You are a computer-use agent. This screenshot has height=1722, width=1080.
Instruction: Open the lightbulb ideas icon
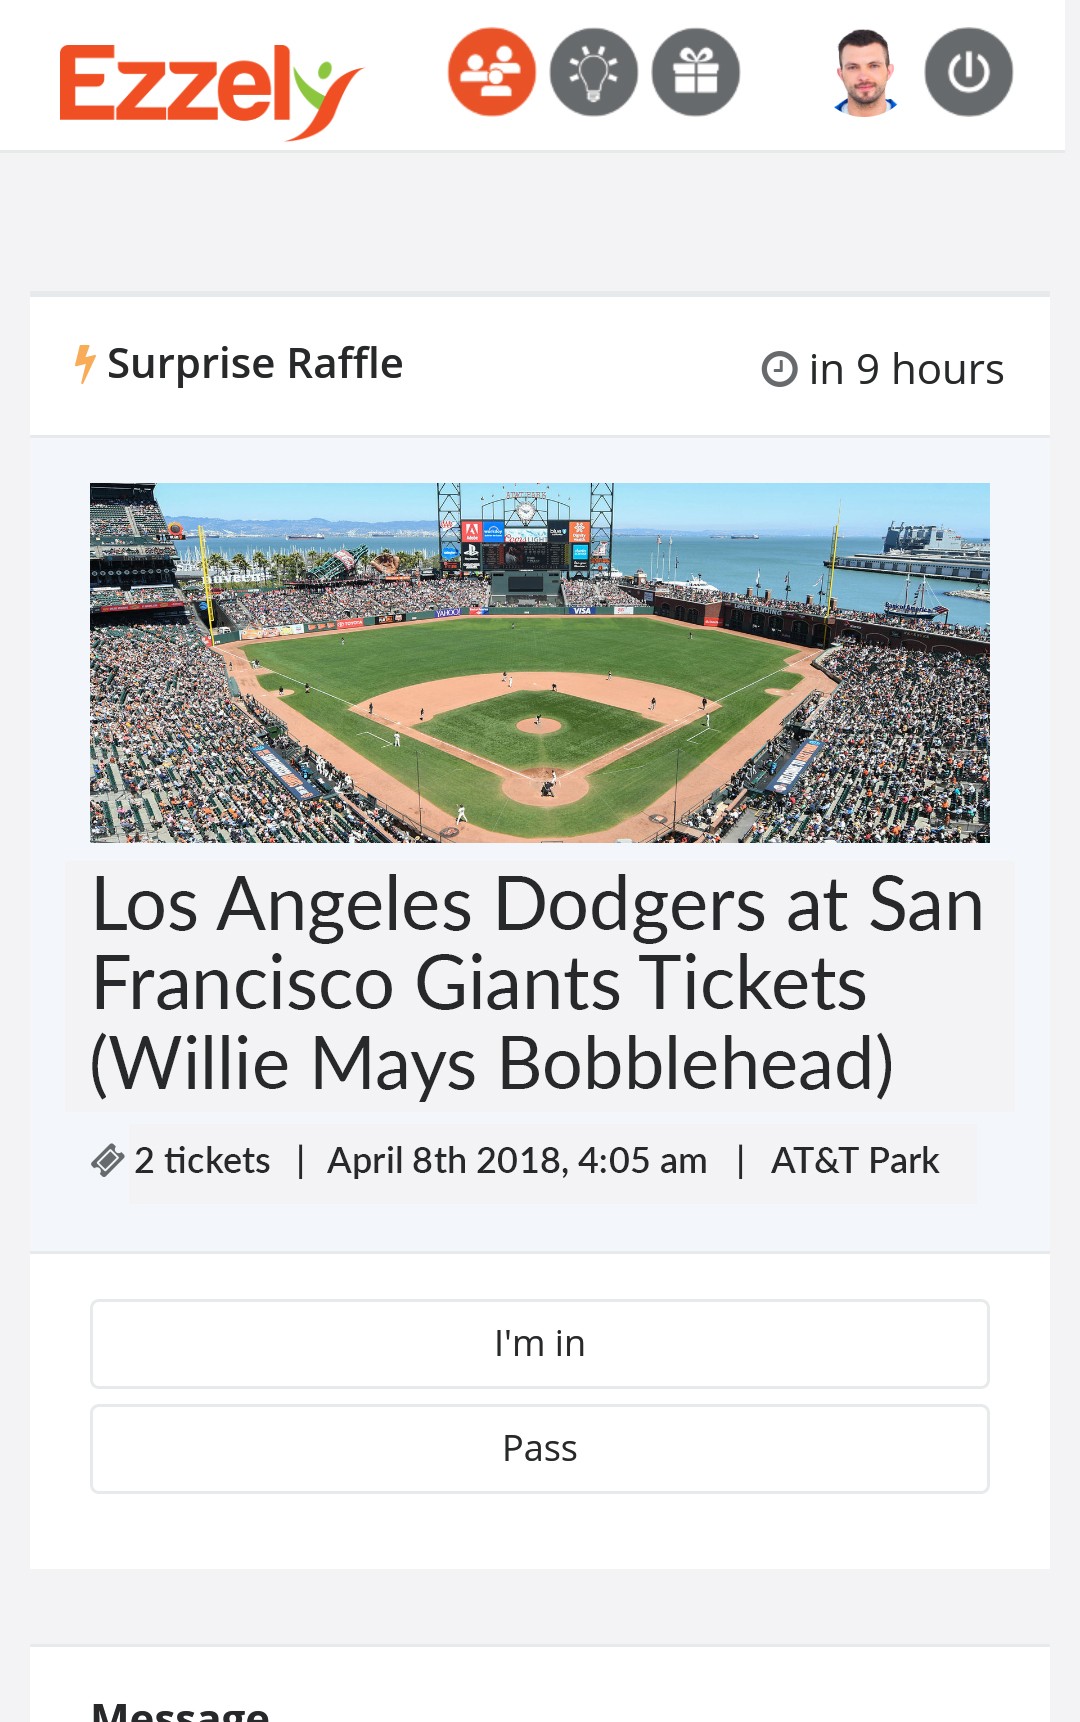594,72
